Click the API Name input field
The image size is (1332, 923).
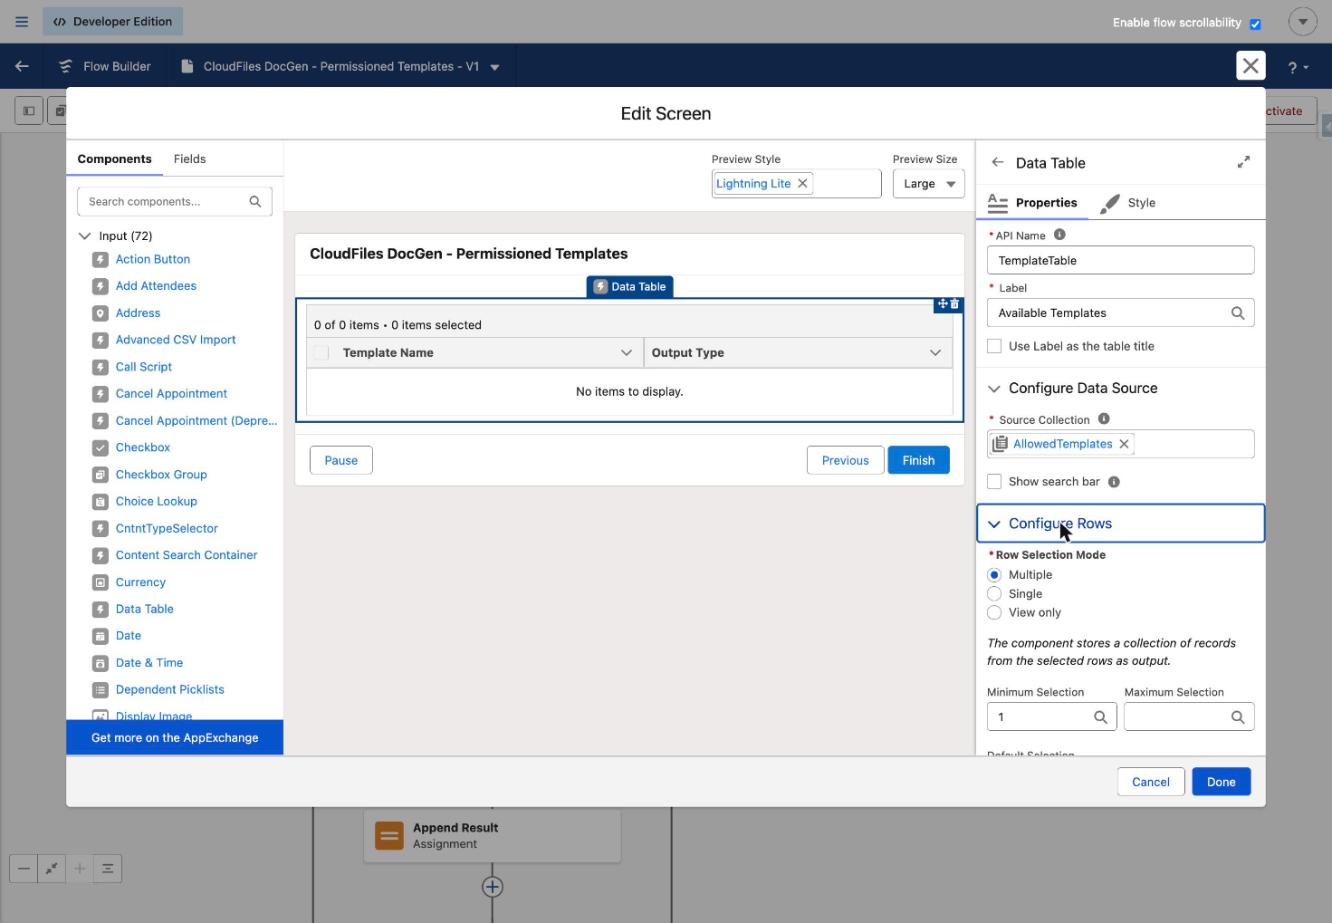[x=1120, y=260]
